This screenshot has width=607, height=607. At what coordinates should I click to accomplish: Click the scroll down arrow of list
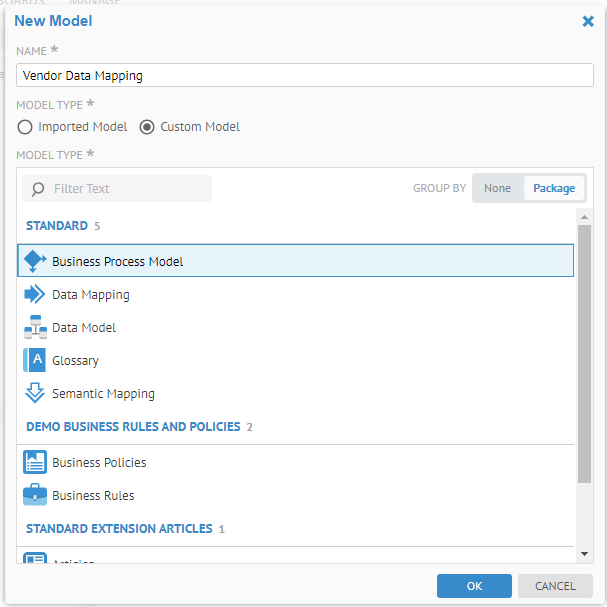tap(584, 553)
